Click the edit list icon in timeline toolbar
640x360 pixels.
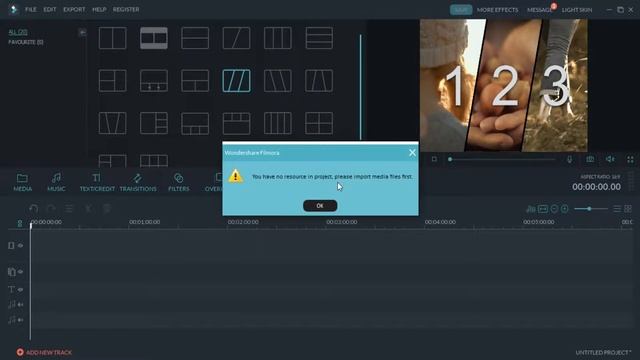(x=69, y=209)
